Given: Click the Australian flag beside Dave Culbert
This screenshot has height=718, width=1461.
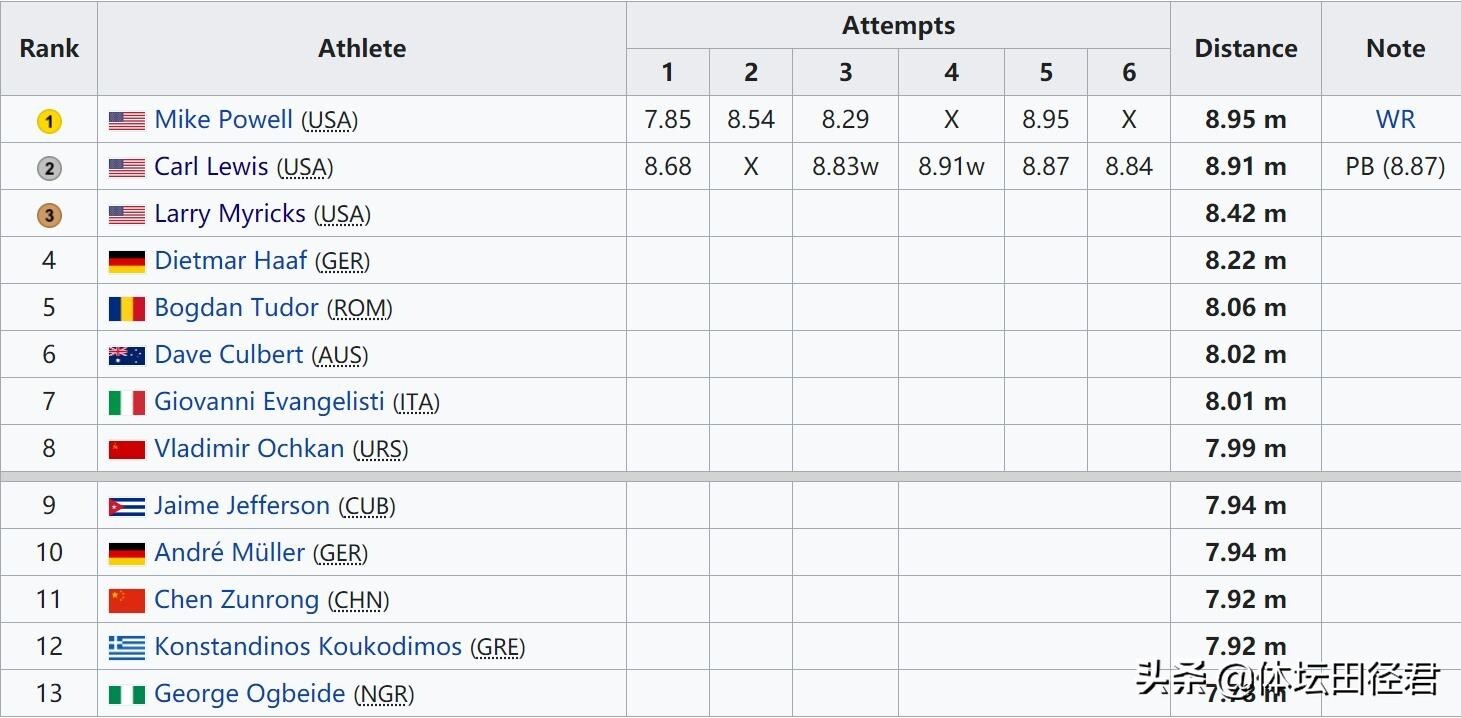Looking at the screenshot, I should coord(127,355).
